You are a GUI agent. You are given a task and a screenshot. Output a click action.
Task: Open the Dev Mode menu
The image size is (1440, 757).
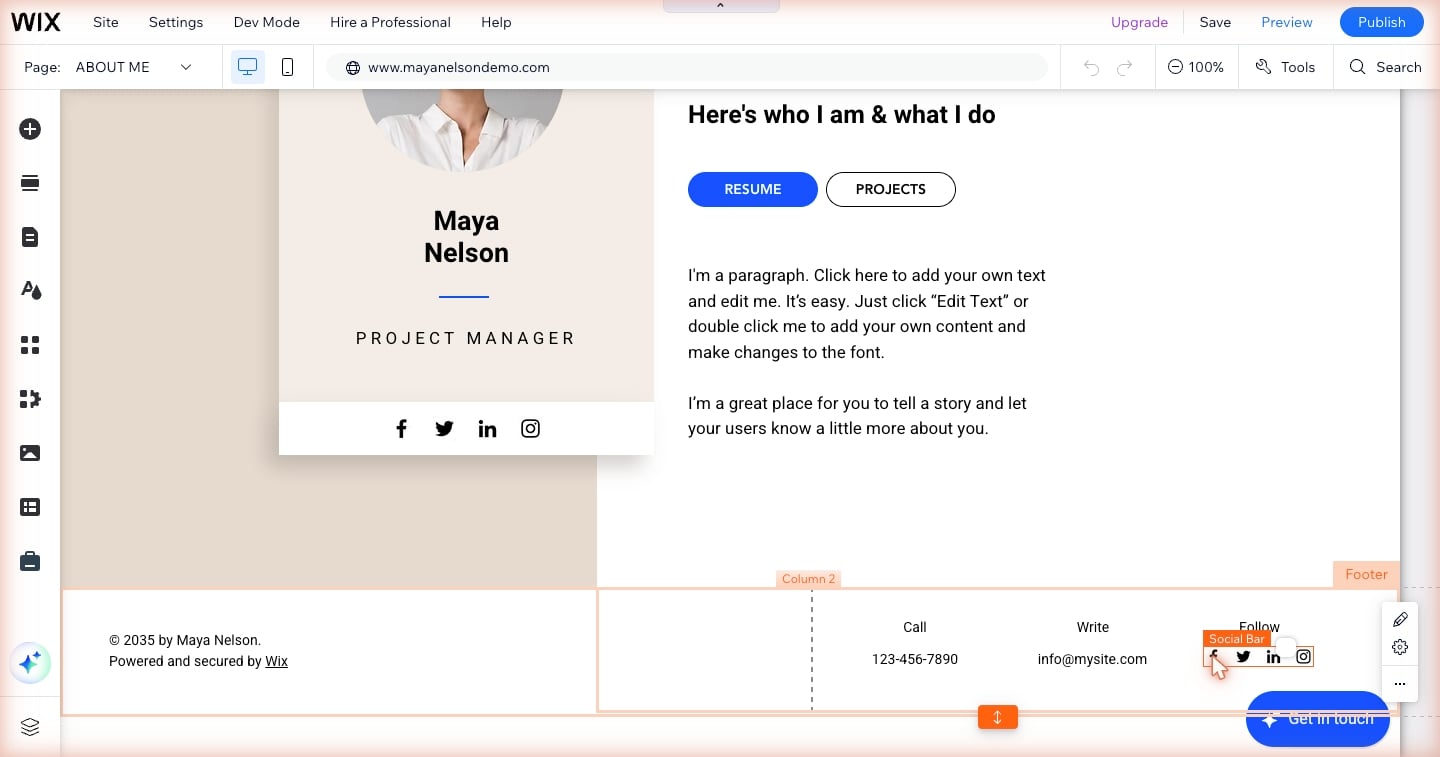[266, 22]
